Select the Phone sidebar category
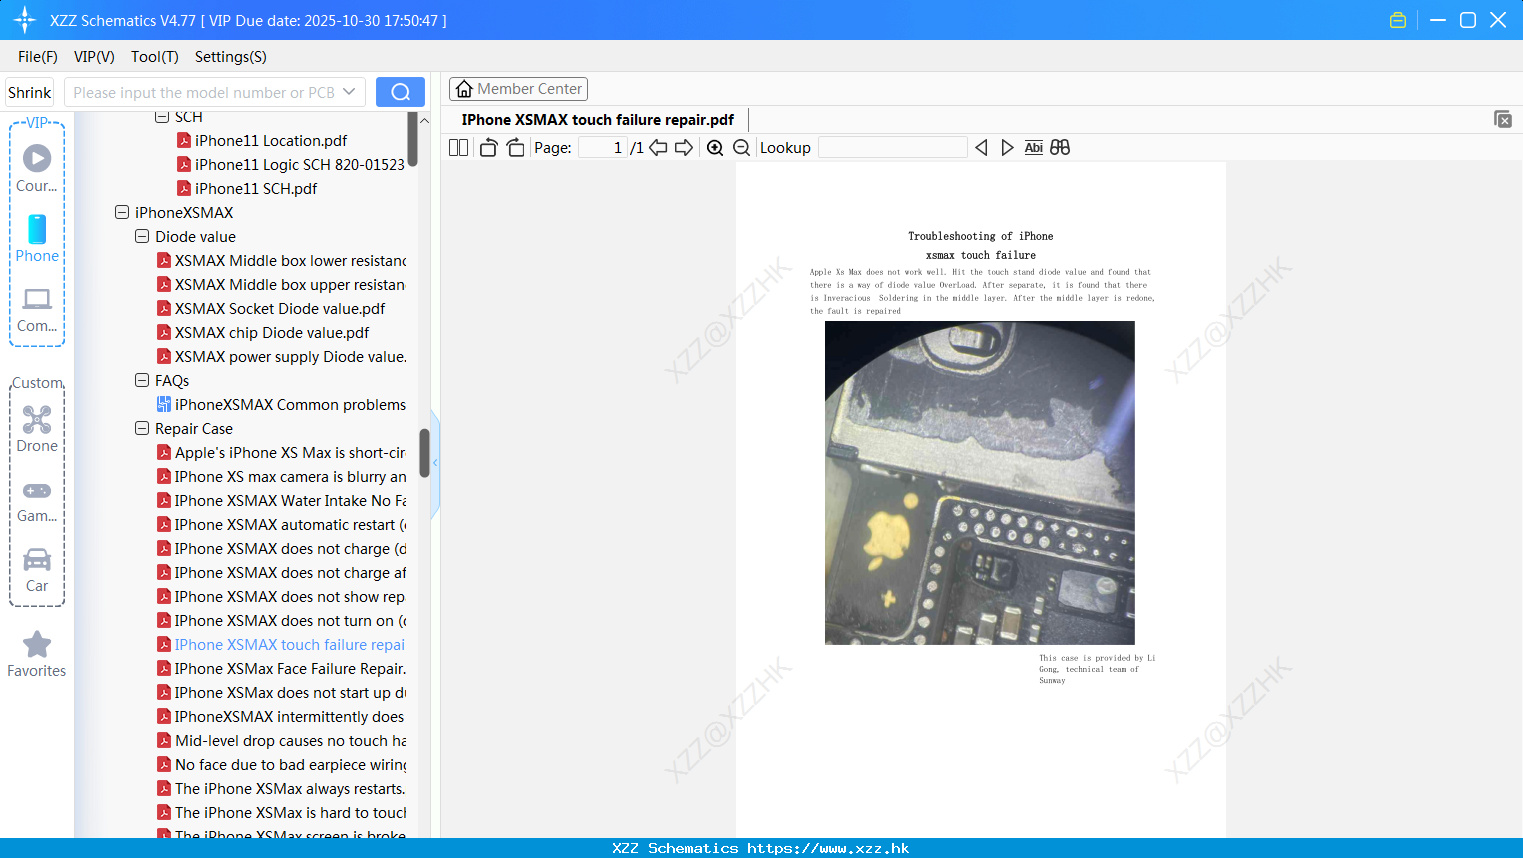The width and height of the screenshot is (1523, 858). pos(37,239)
